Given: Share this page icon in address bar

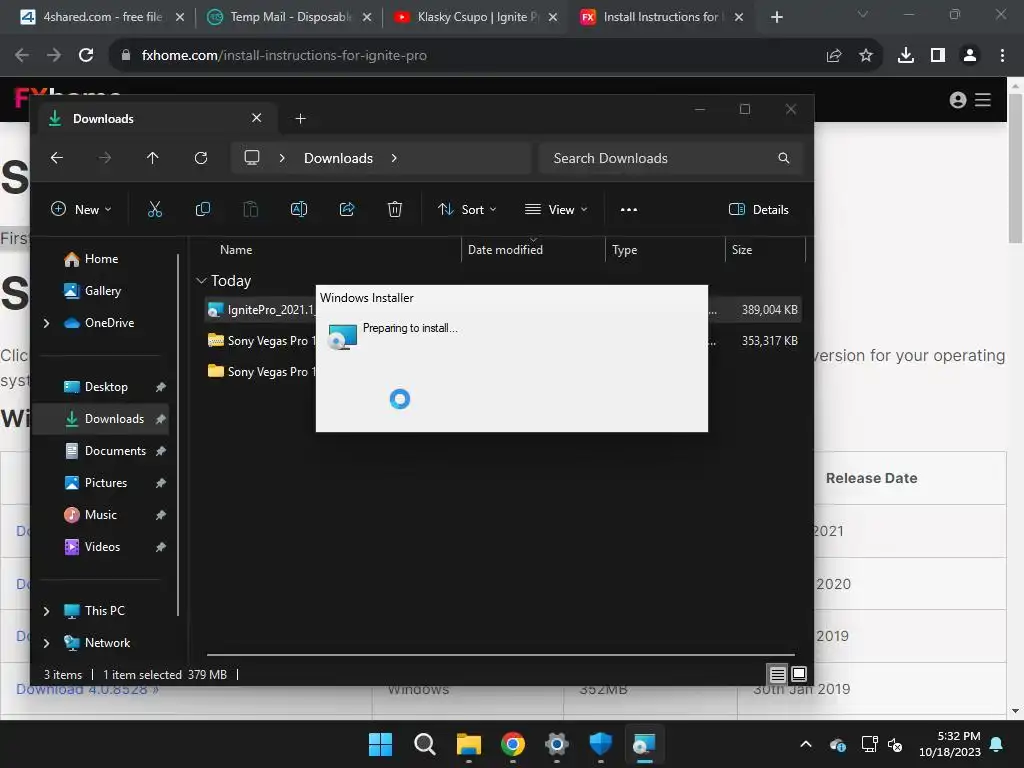Looking at the screenshot, I should pos(833,55).
